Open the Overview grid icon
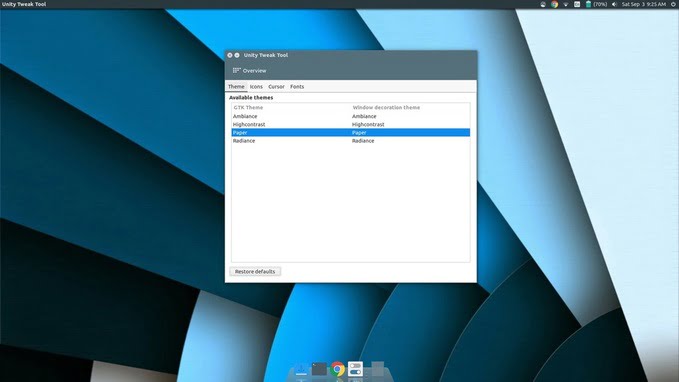The height and width of the screenshot is (382, 679). 236,71
